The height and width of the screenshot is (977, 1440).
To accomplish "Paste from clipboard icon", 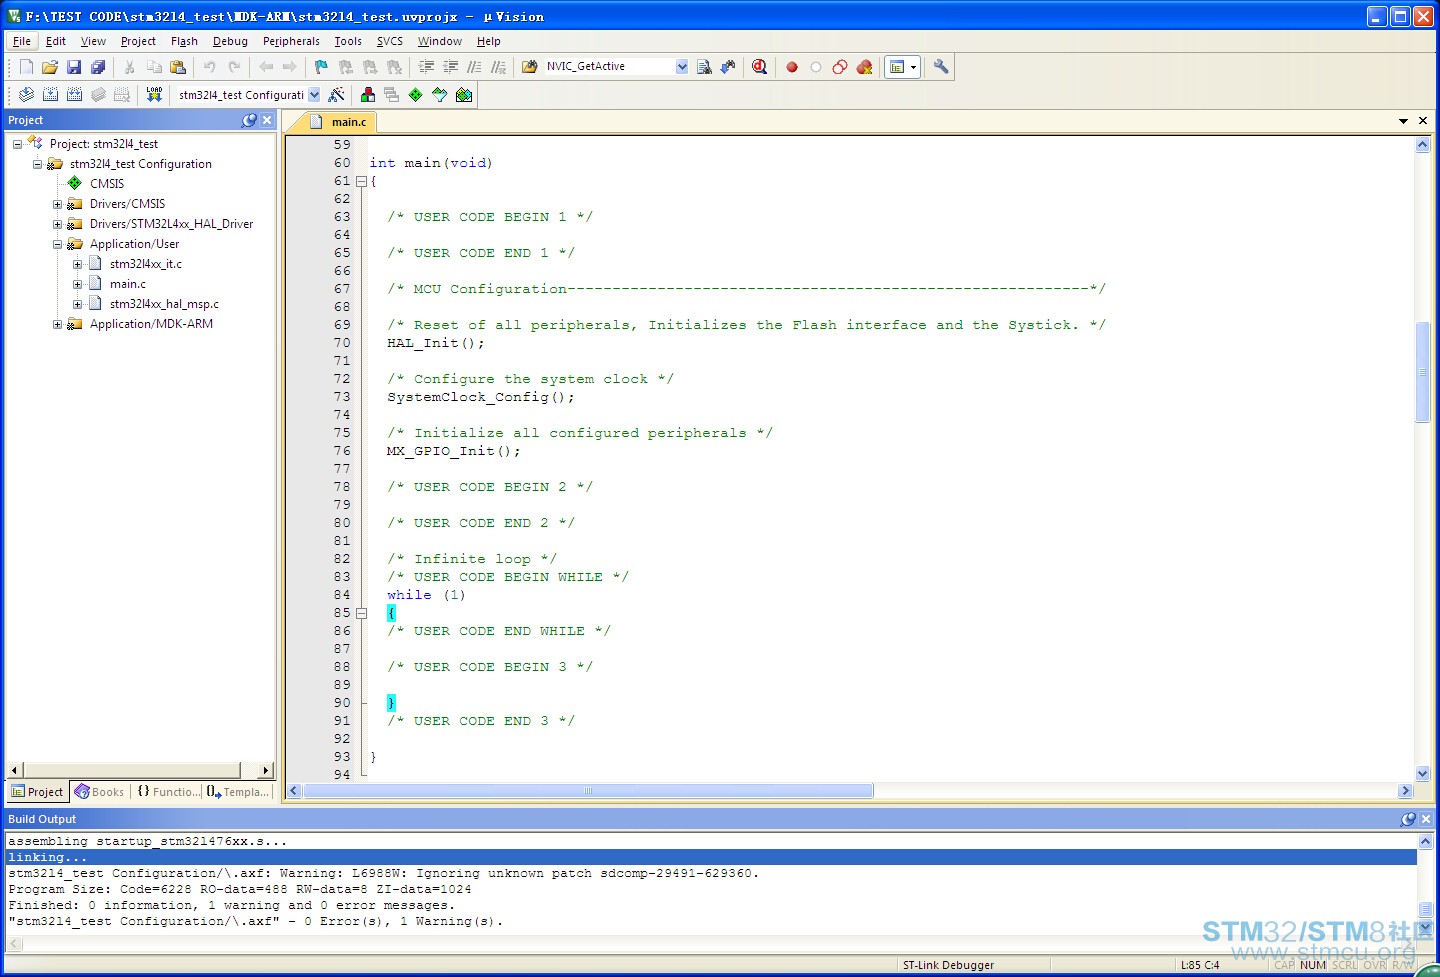I will pyautogui.click(x=178, y=67).
